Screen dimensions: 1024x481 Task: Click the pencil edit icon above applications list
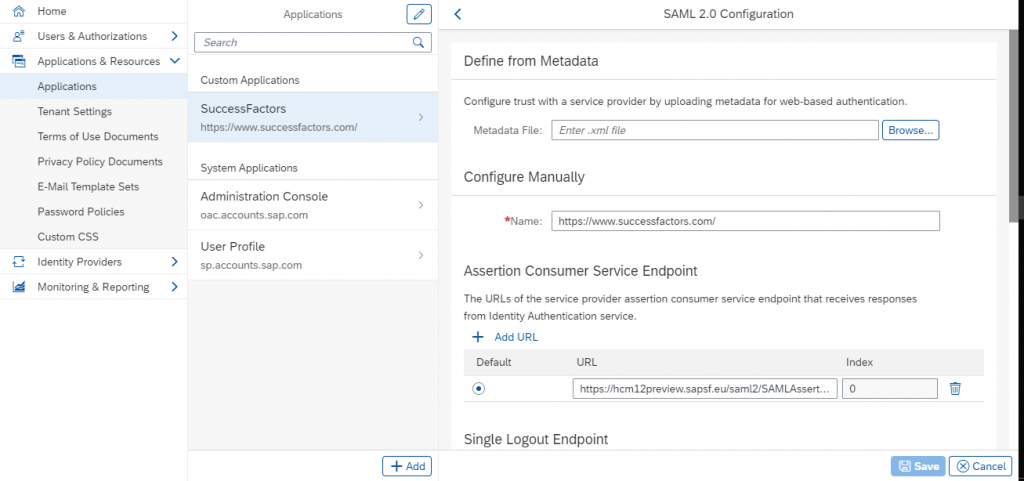click(419, 14)
